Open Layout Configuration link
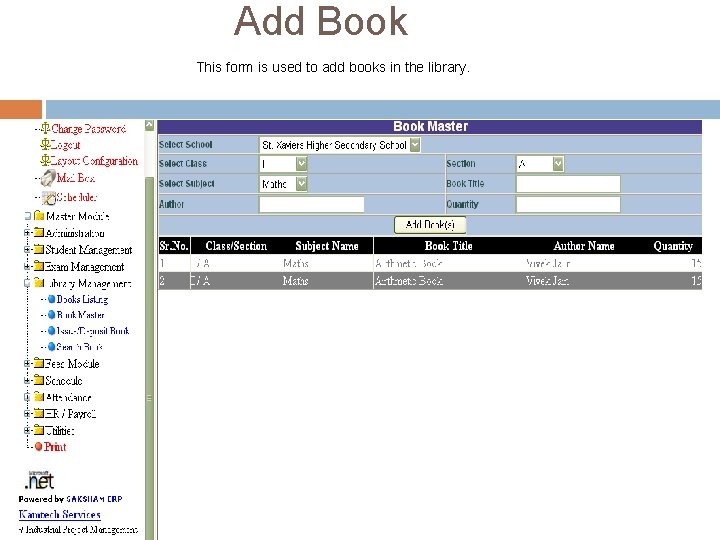The image size is (720, 540). point(94,161)
